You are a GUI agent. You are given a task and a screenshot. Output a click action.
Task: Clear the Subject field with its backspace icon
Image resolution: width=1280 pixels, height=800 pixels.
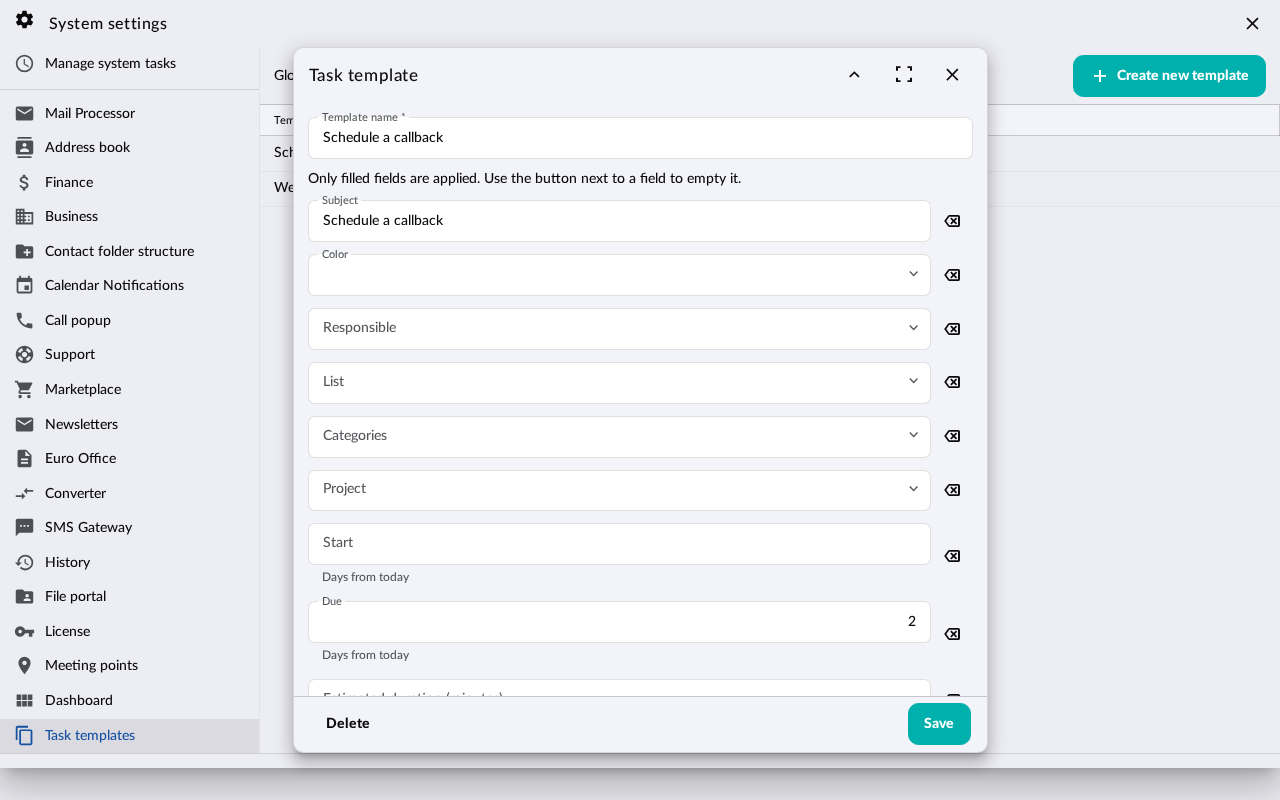coord(952,221)
